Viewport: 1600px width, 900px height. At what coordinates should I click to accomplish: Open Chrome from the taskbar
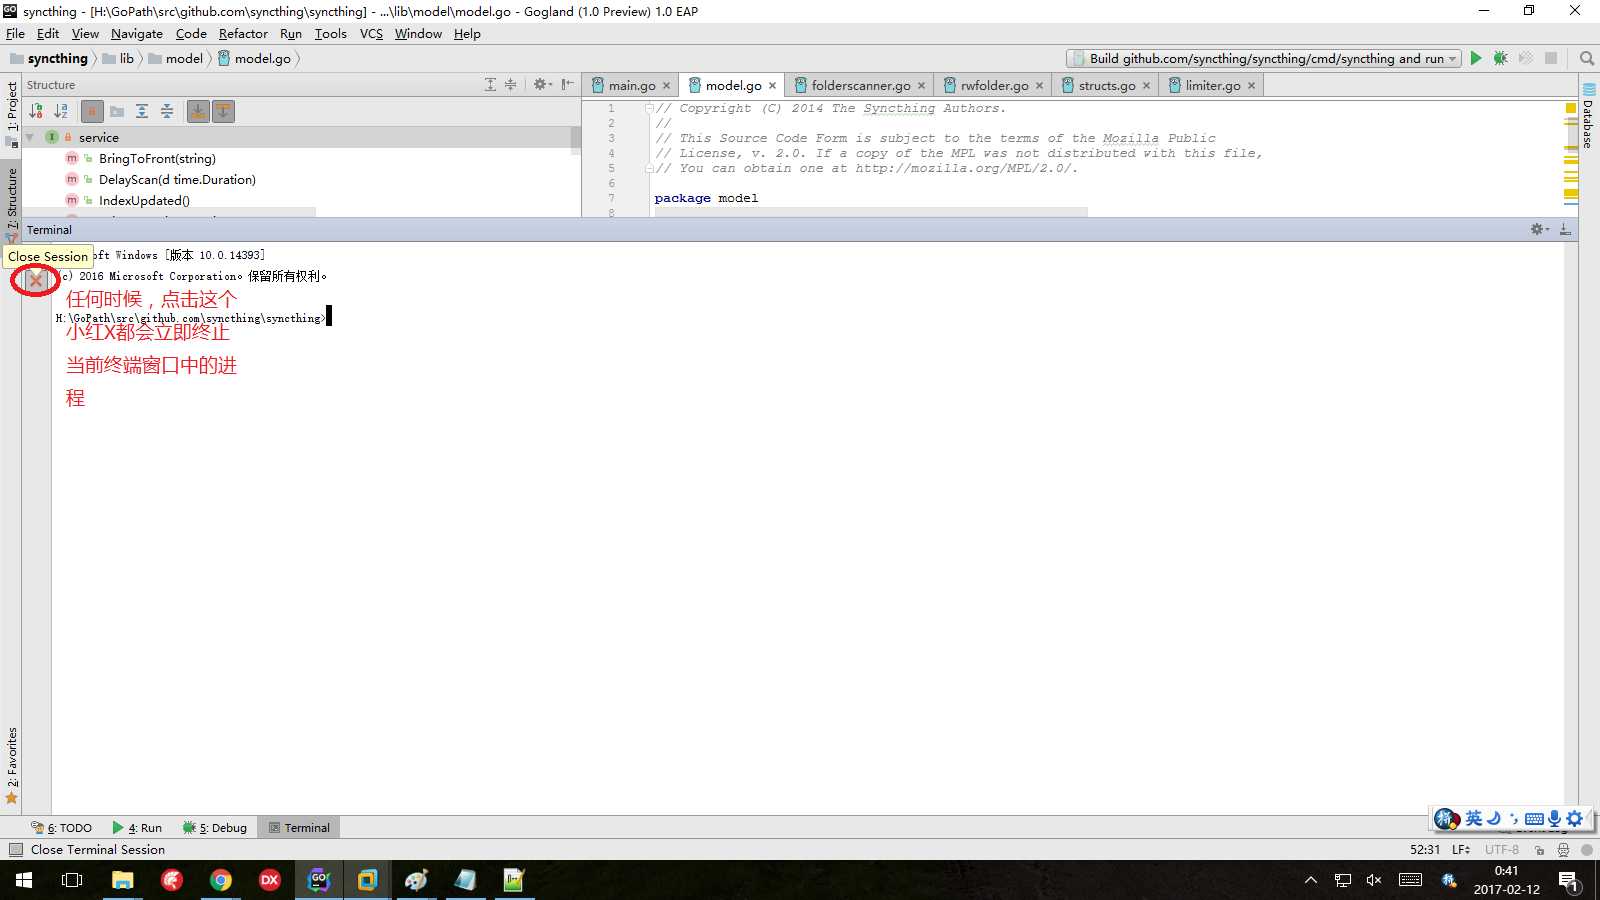221,880
